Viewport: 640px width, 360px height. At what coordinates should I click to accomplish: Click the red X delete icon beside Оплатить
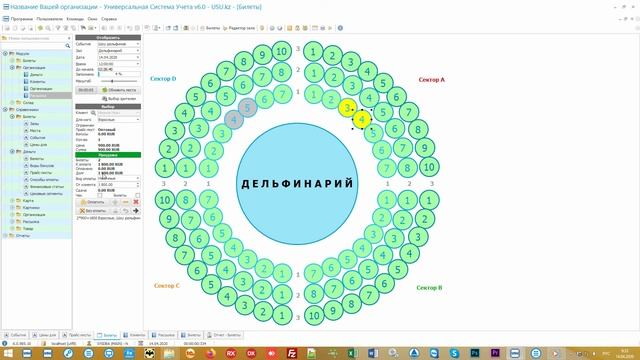pyautogui.click(x=136, y=202)
